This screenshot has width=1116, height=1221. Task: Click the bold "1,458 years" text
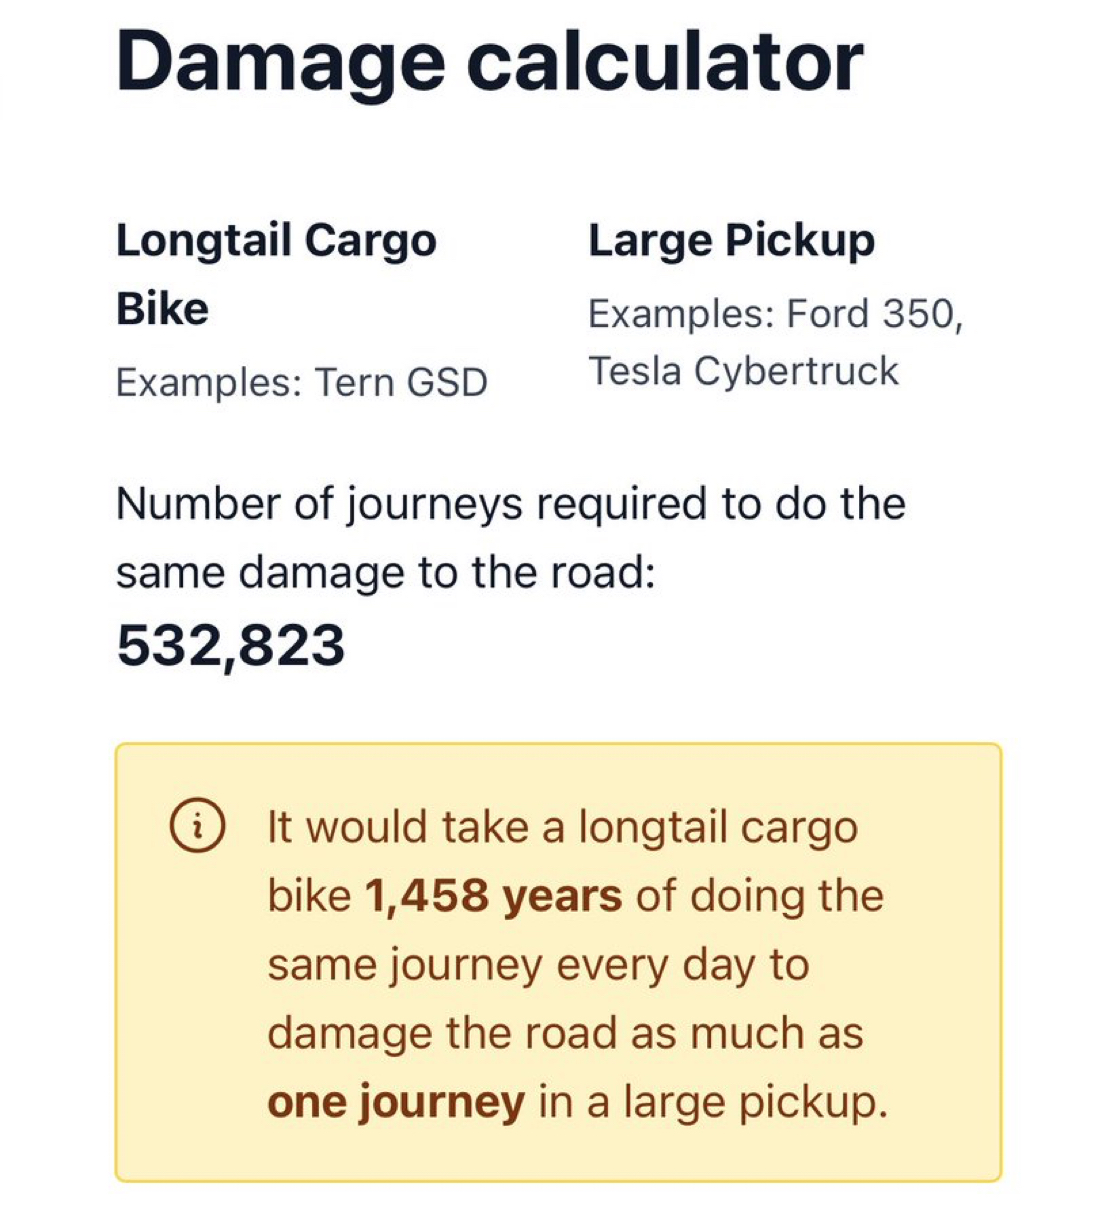coord(493,896)
